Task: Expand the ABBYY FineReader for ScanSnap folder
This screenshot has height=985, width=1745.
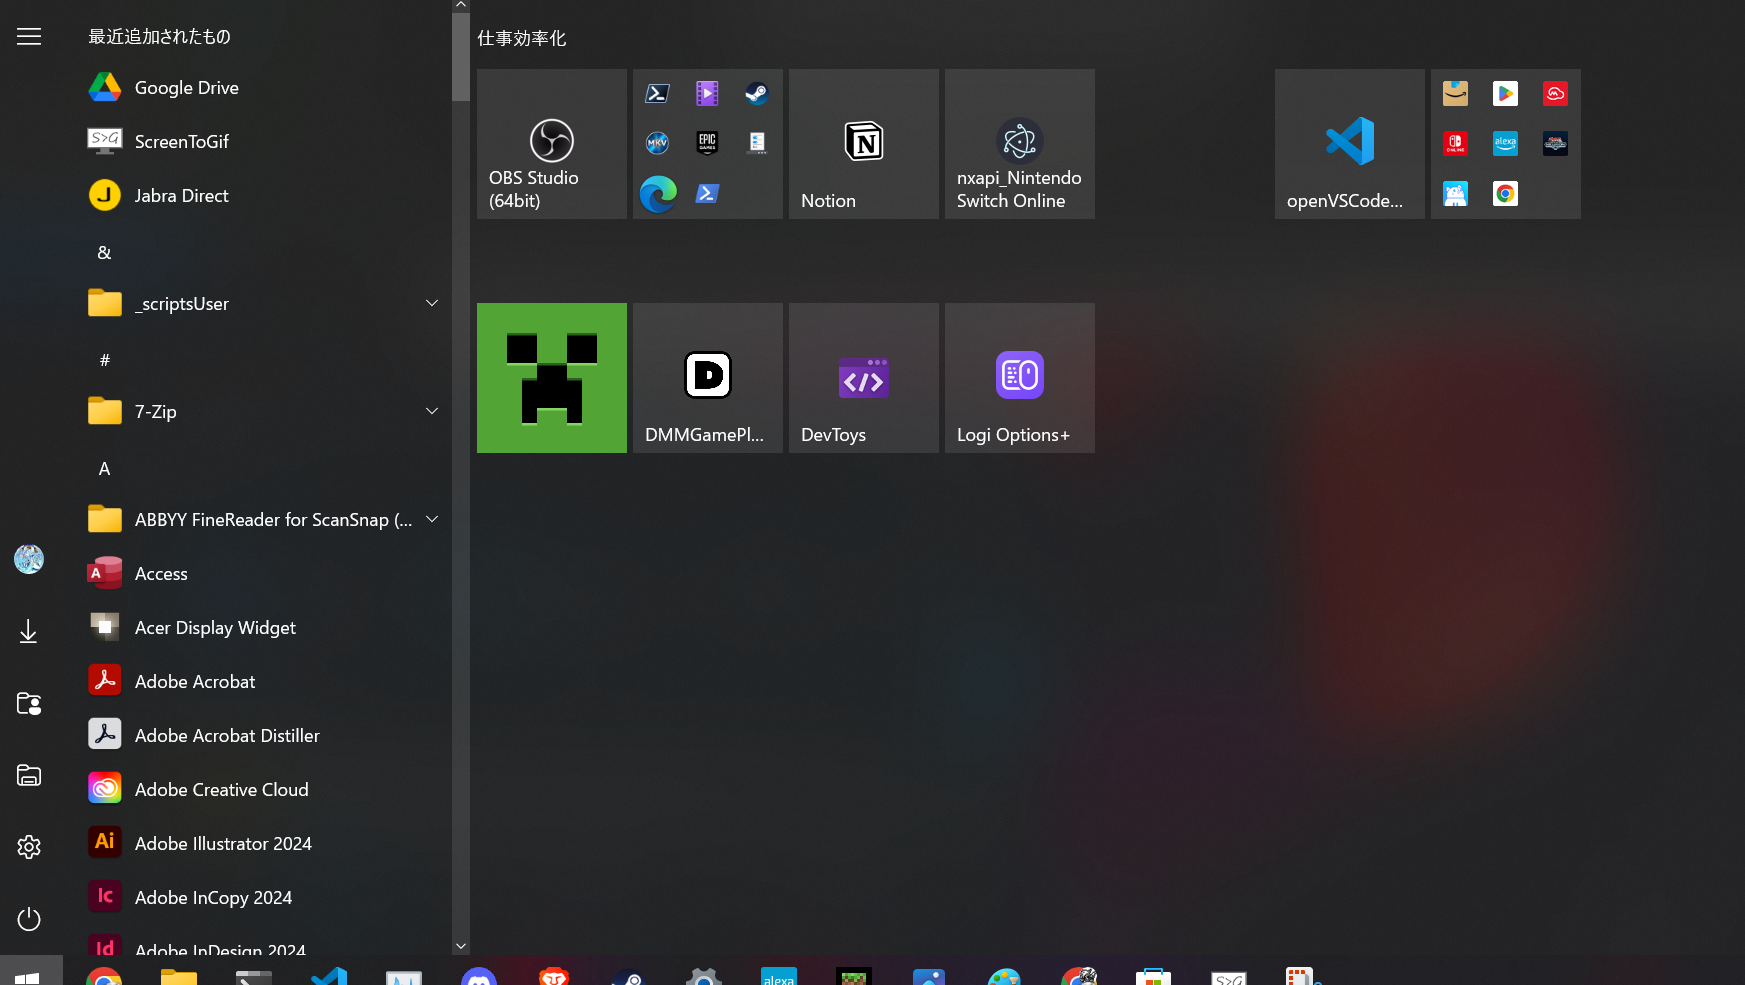Action: (432, 519)
